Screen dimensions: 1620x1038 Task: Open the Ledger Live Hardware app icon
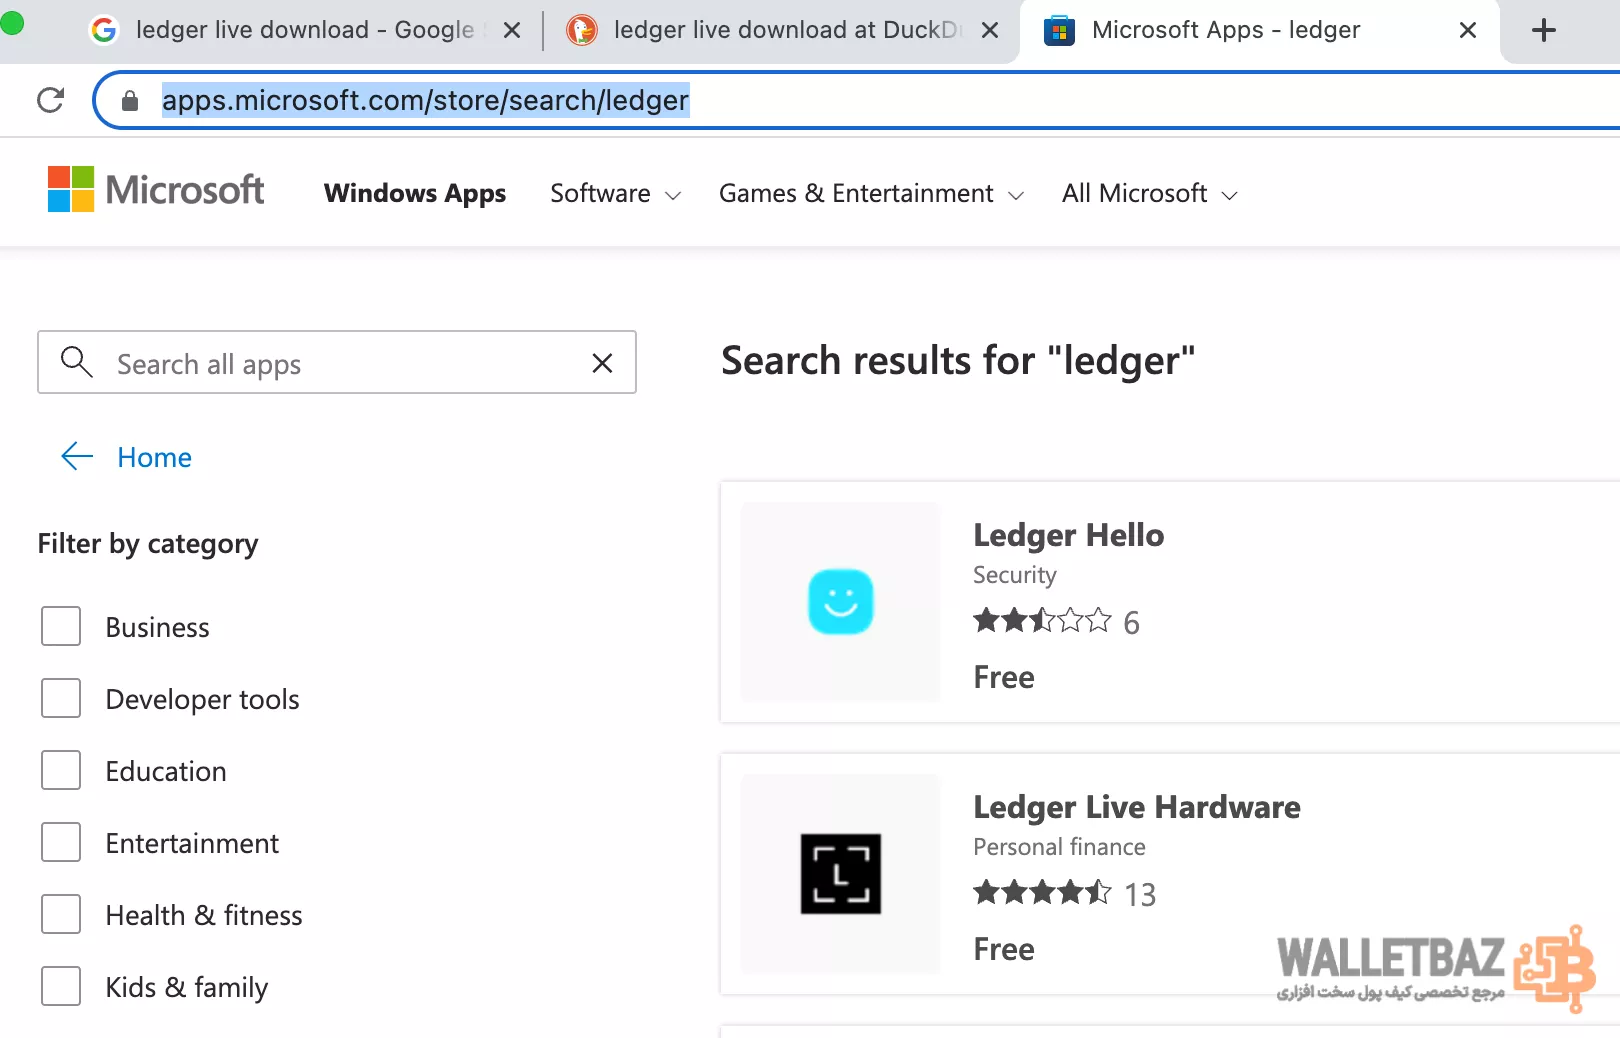[x=840, y=874]
